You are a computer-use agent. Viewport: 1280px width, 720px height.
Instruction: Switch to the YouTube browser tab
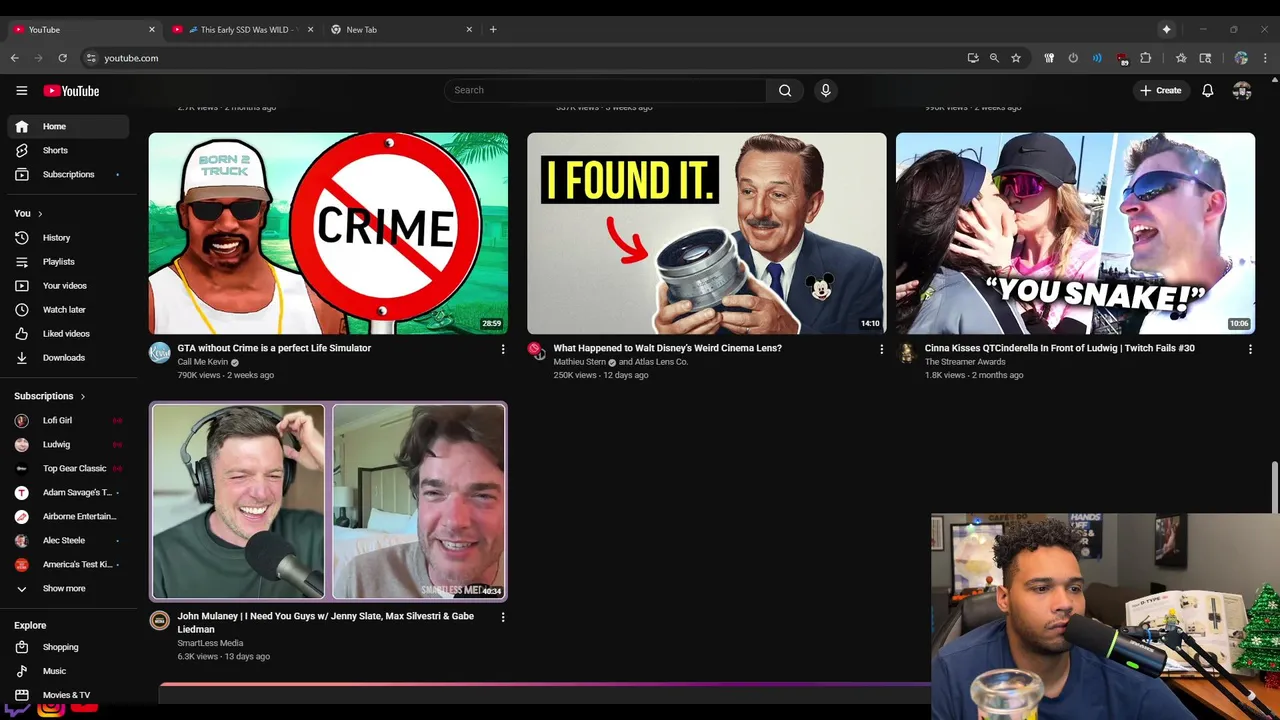[x=85, y=29]
